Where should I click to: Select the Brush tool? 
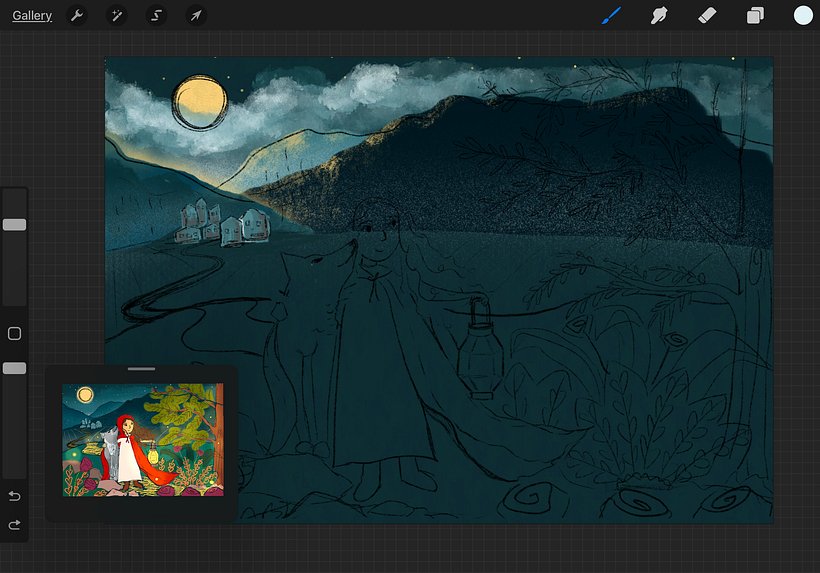click(611, 16)
